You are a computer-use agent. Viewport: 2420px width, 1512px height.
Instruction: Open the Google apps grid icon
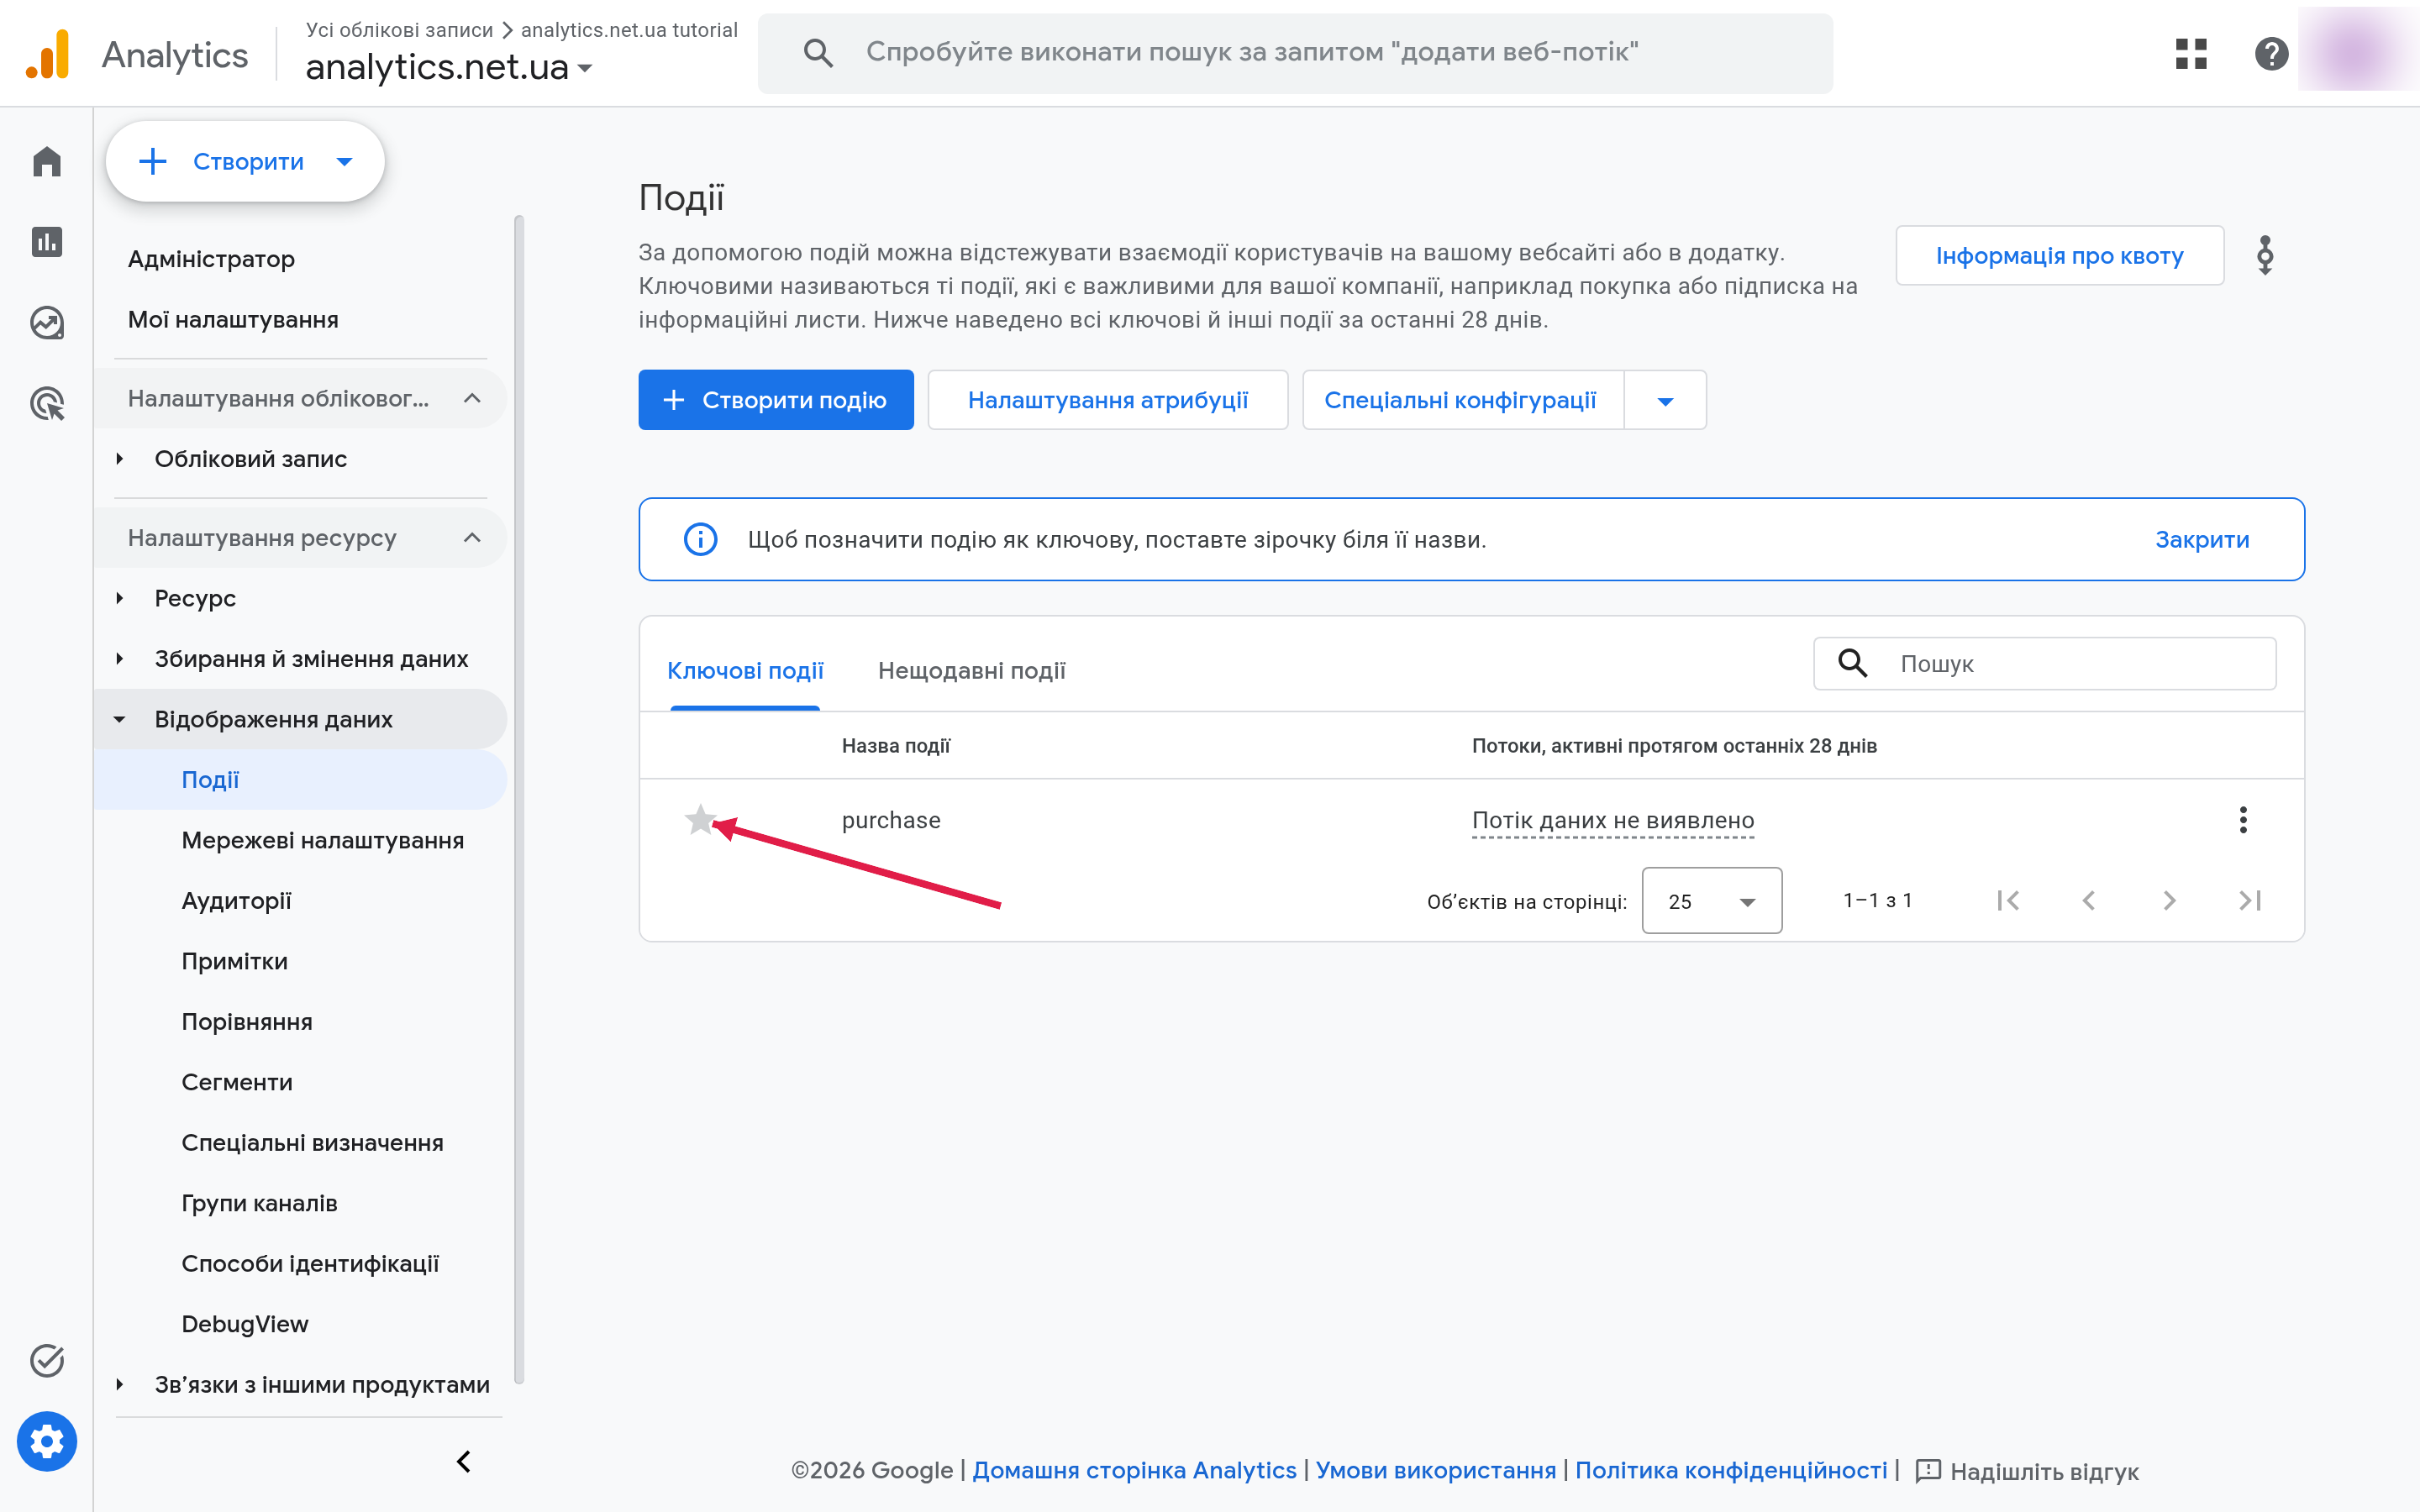click(2190, 53)
